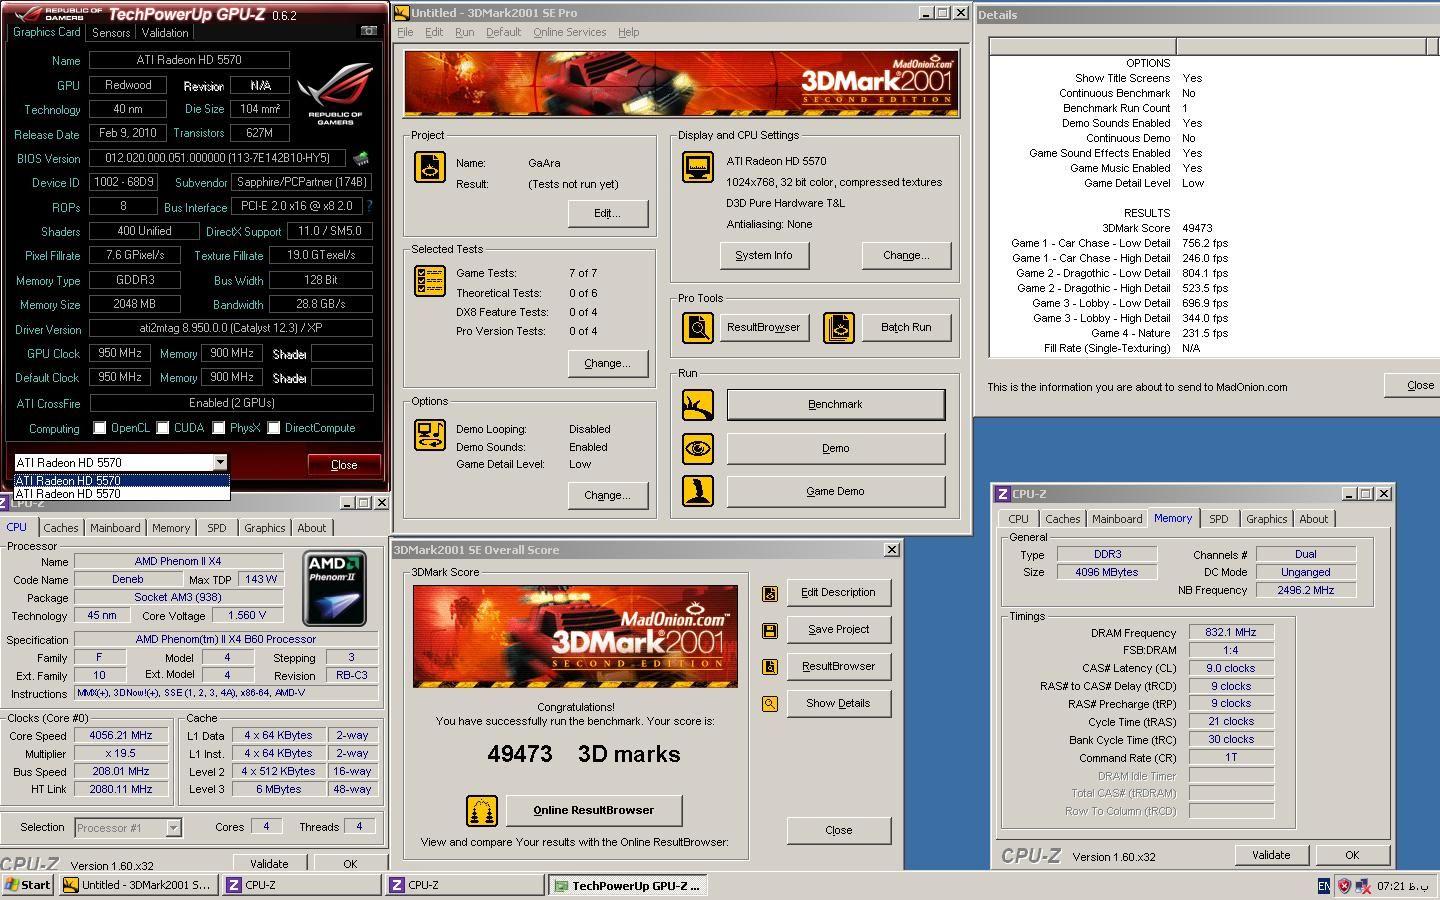The width and height of the screenshot is (1440, 900).
Task: Click the security shield tray icon
Action: click(x=1345, y=885)
